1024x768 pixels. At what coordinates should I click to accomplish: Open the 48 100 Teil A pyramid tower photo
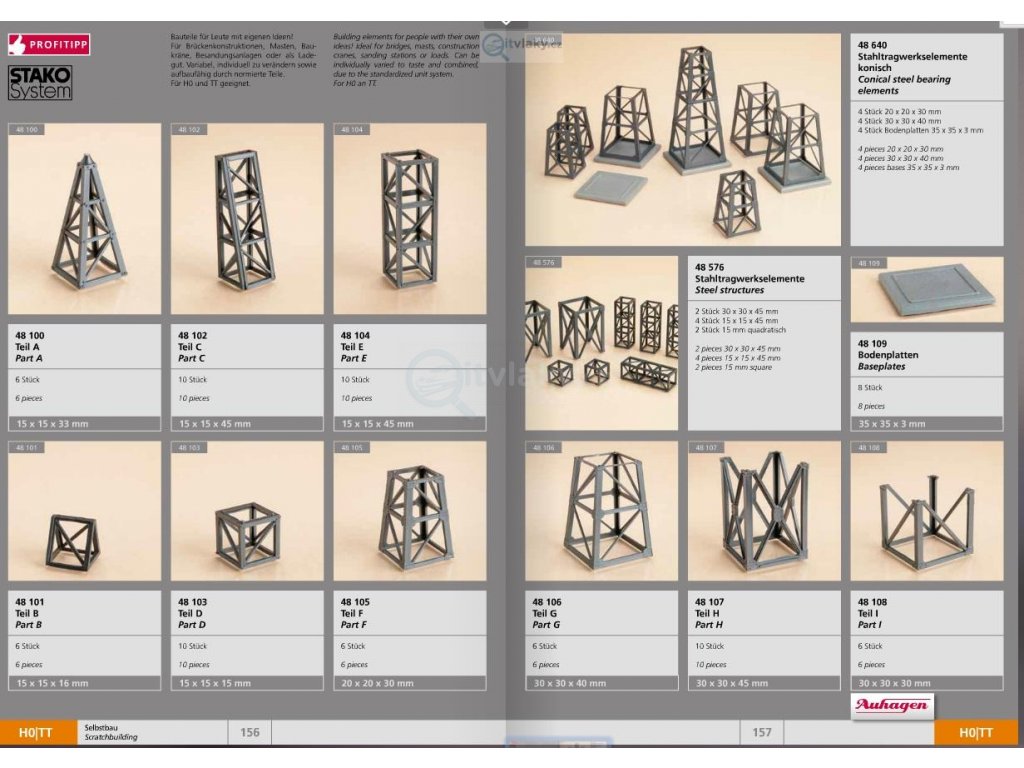tap(84, 219)
